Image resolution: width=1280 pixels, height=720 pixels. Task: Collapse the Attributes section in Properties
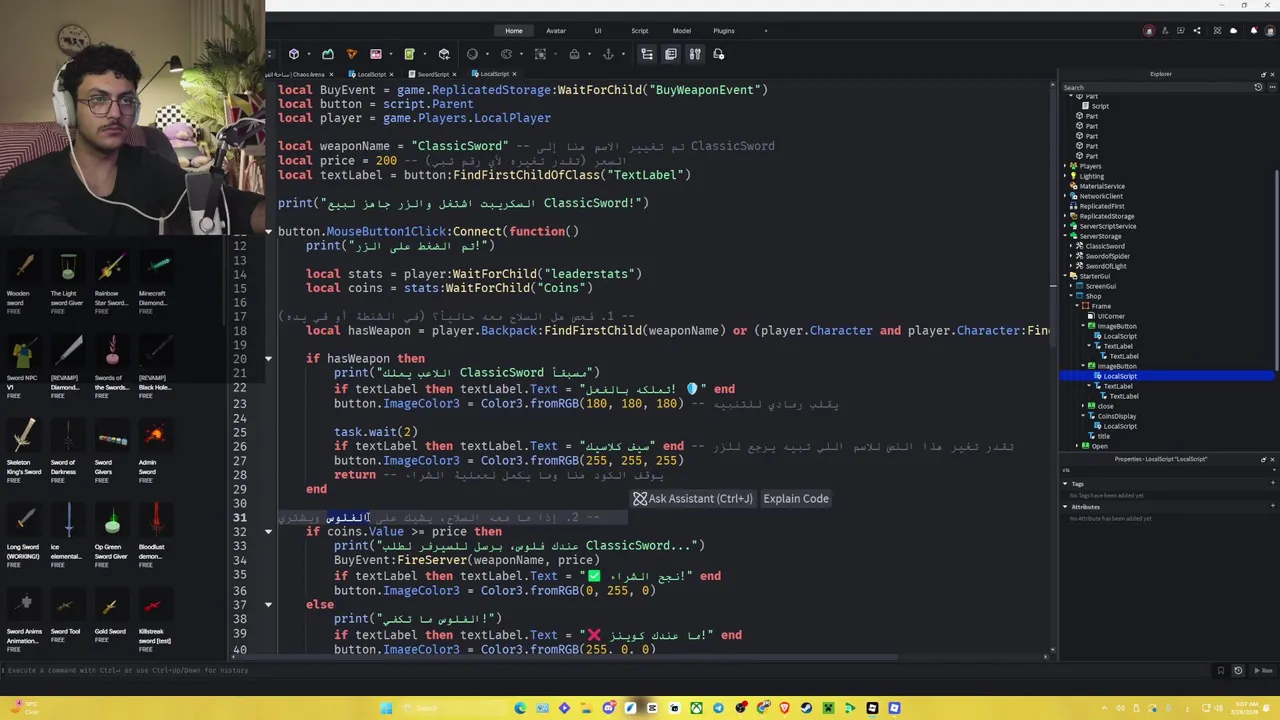(x=1065, y=507)
